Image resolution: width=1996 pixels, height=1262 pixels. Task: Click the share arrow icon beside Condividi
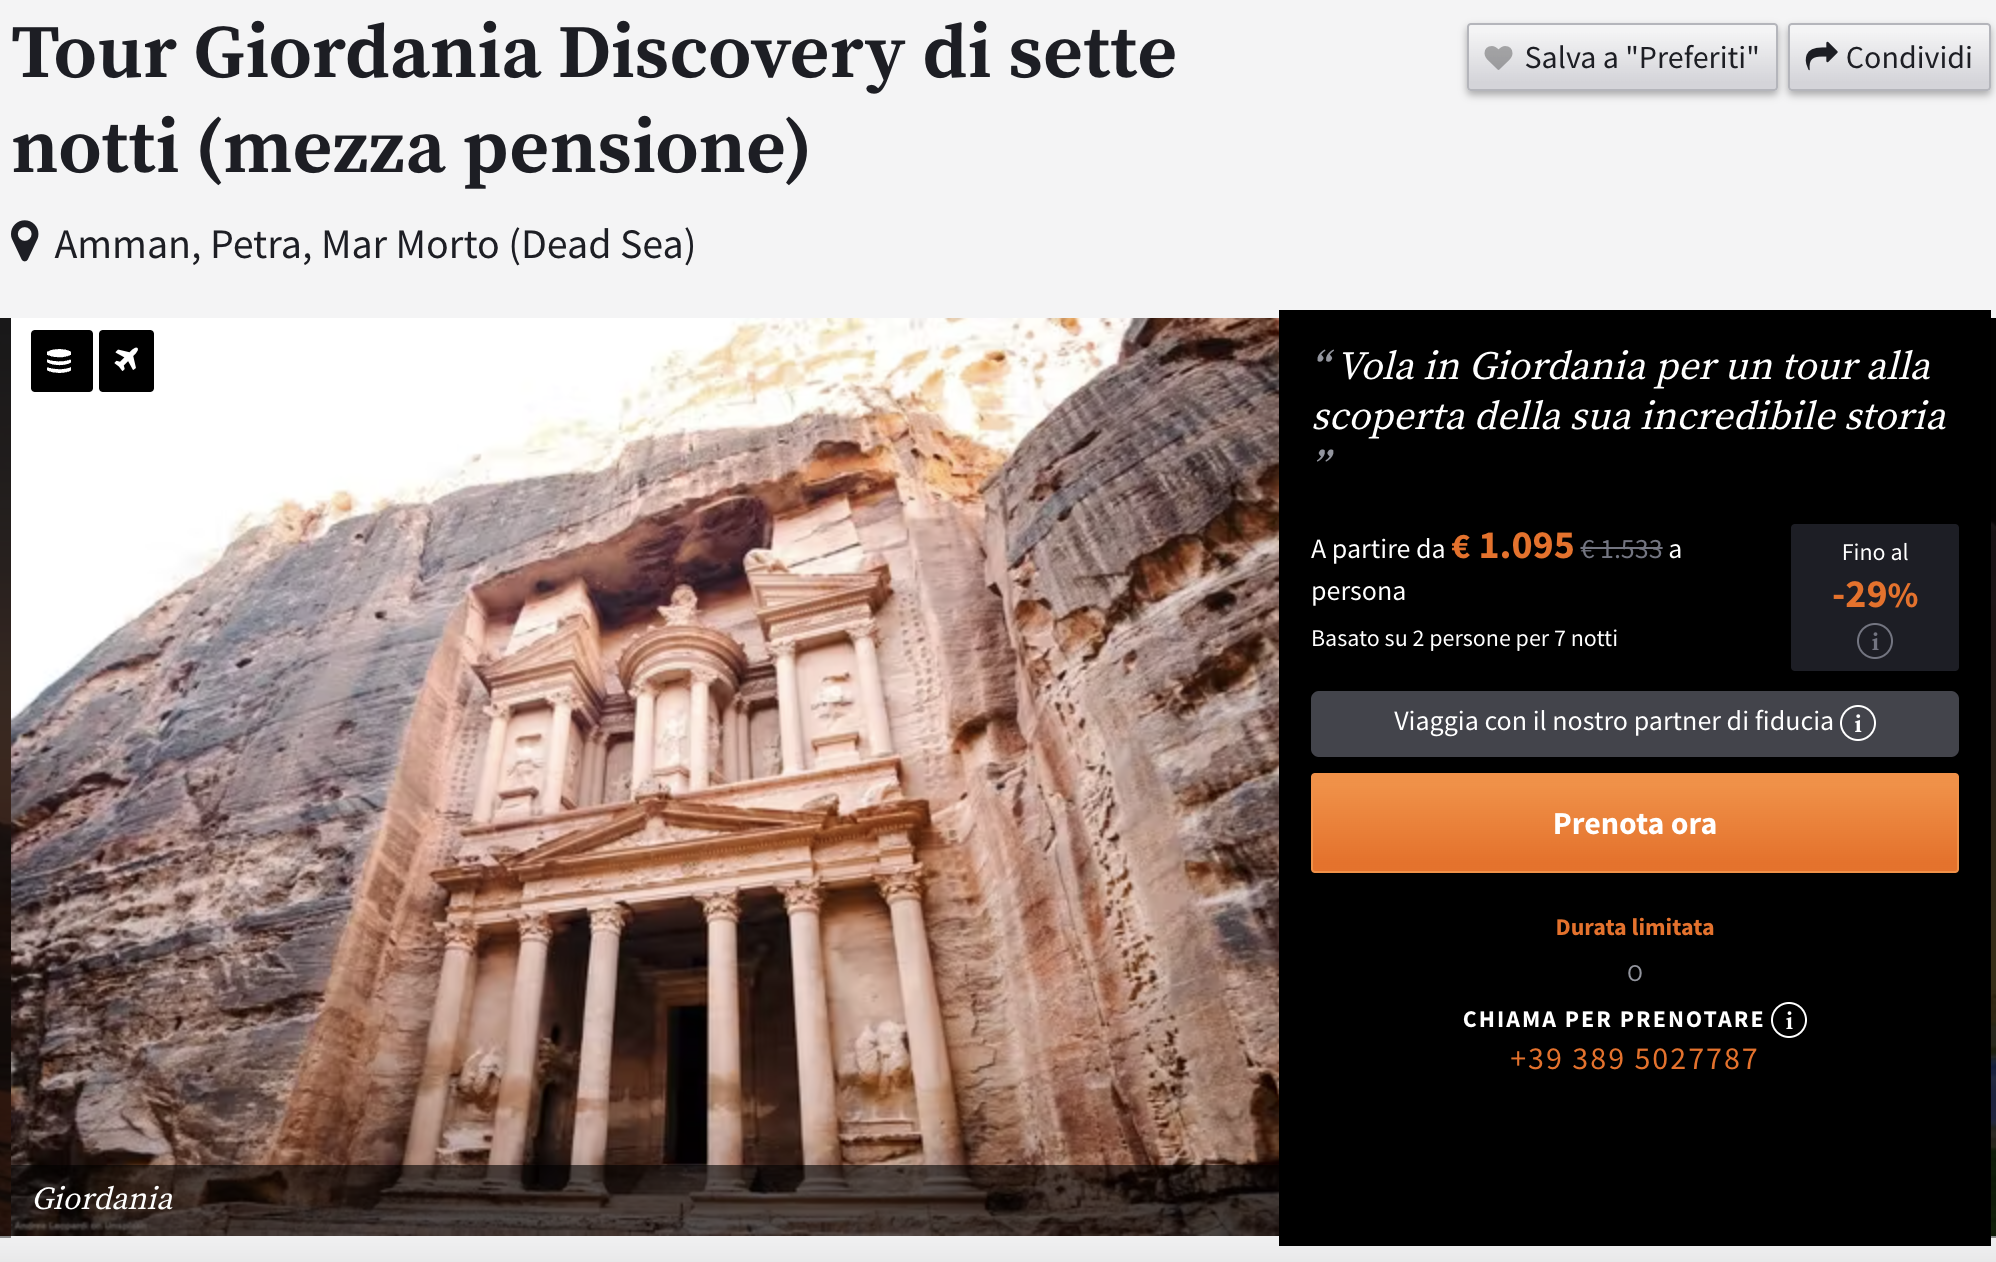[x=1821, y=57]
